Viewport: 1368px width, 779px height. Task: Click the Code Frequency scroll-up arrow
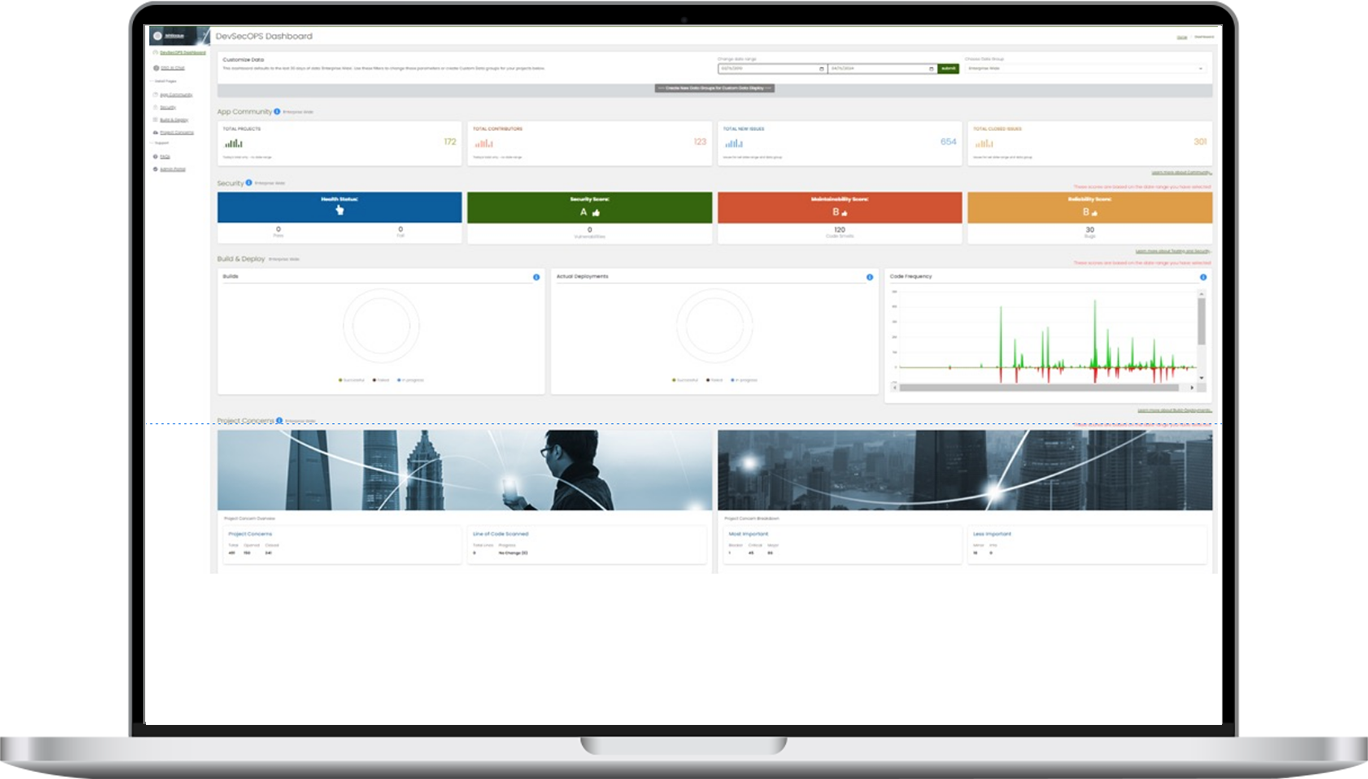click(x=1202, y=295)
